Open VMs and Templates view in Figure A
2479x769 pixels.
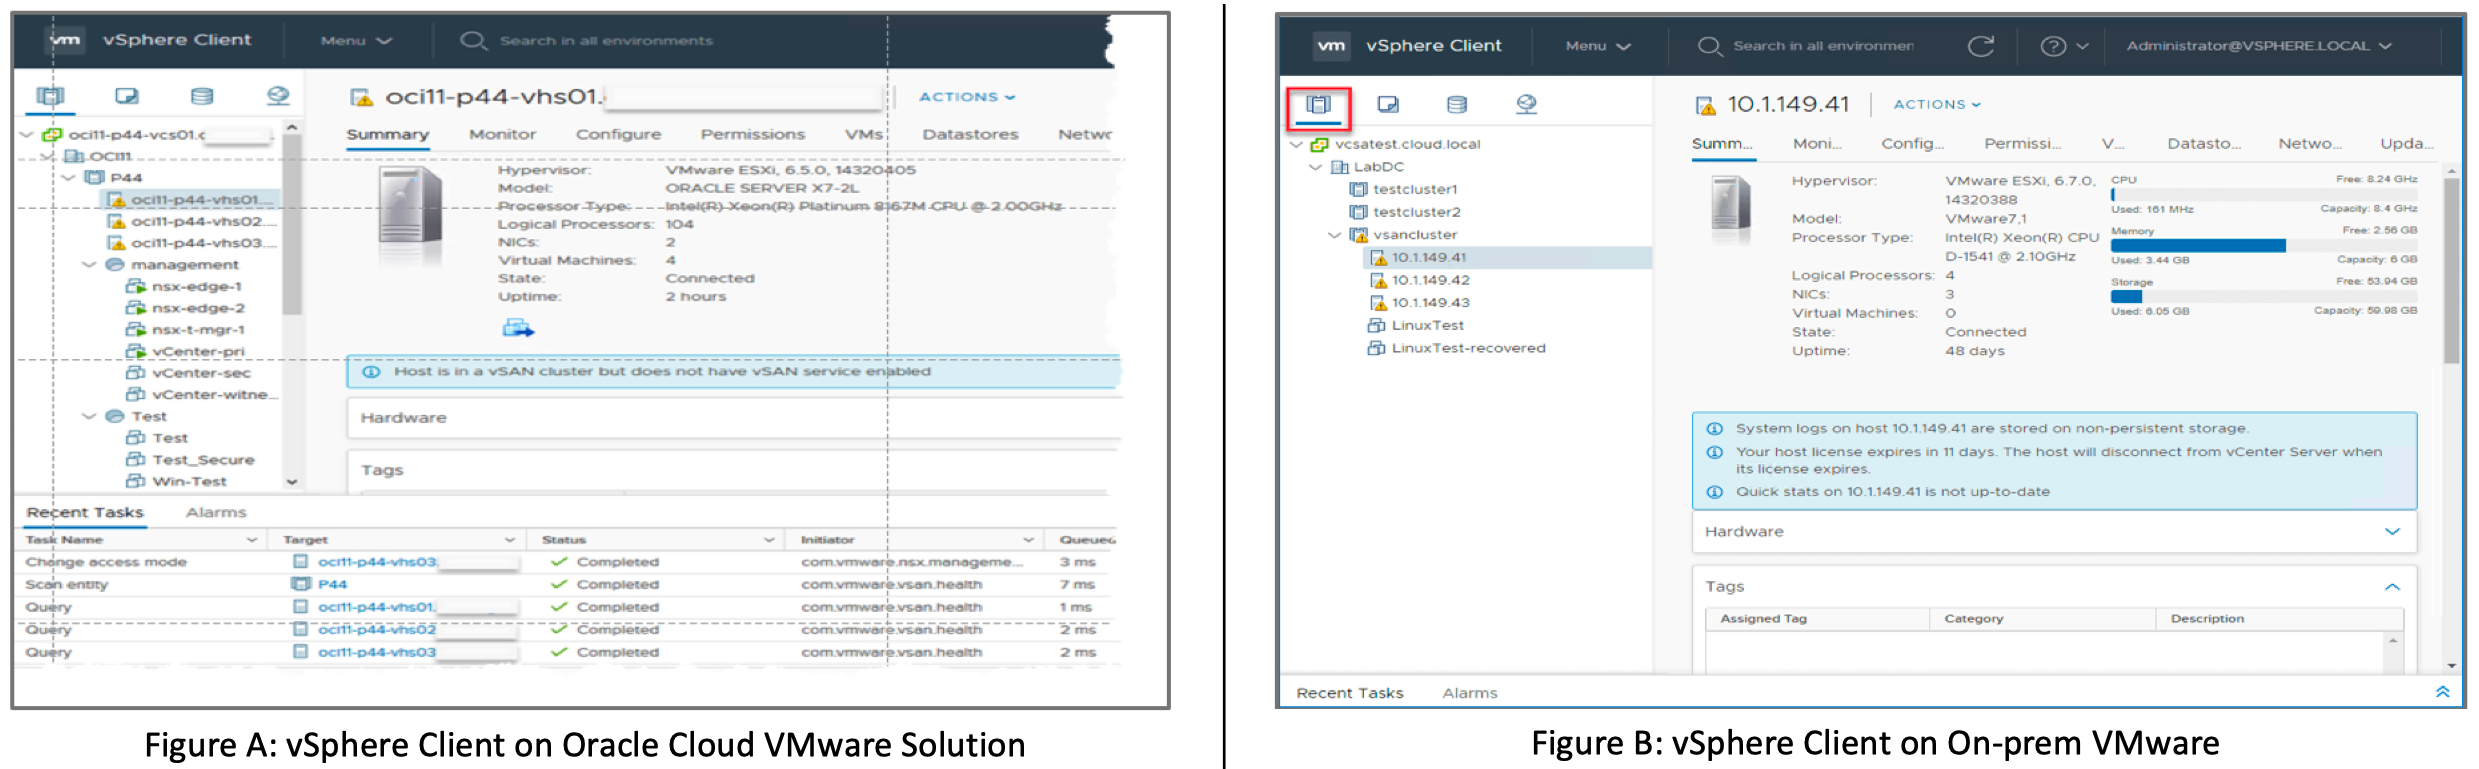(126, 96)
